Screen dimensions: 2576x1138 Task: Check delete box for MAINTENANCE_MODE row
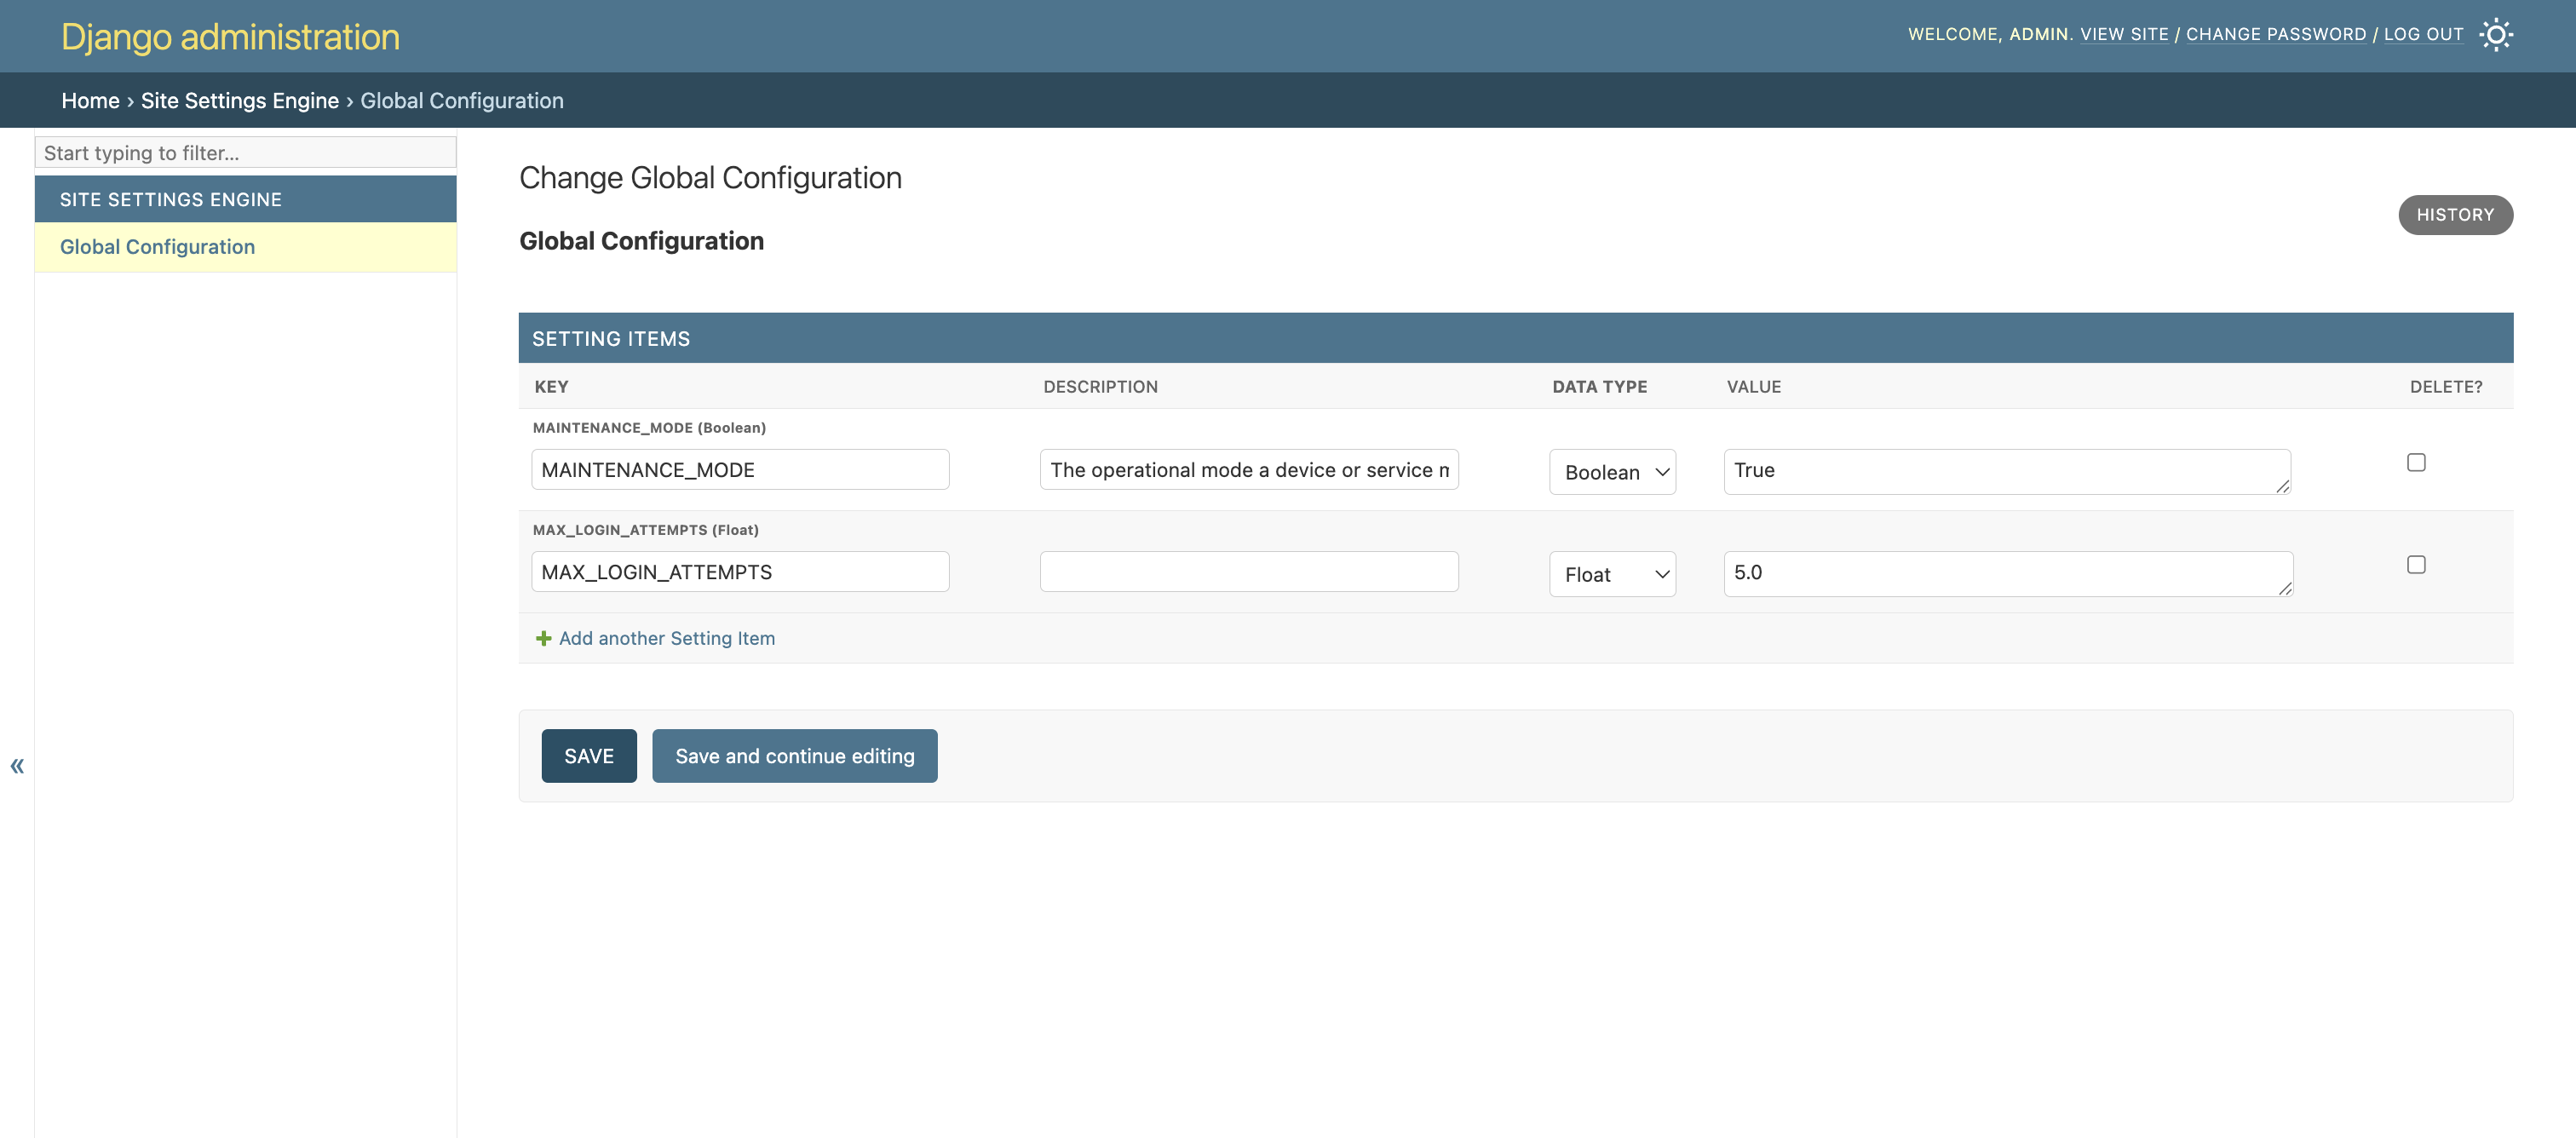click(x=2416, y=462)
